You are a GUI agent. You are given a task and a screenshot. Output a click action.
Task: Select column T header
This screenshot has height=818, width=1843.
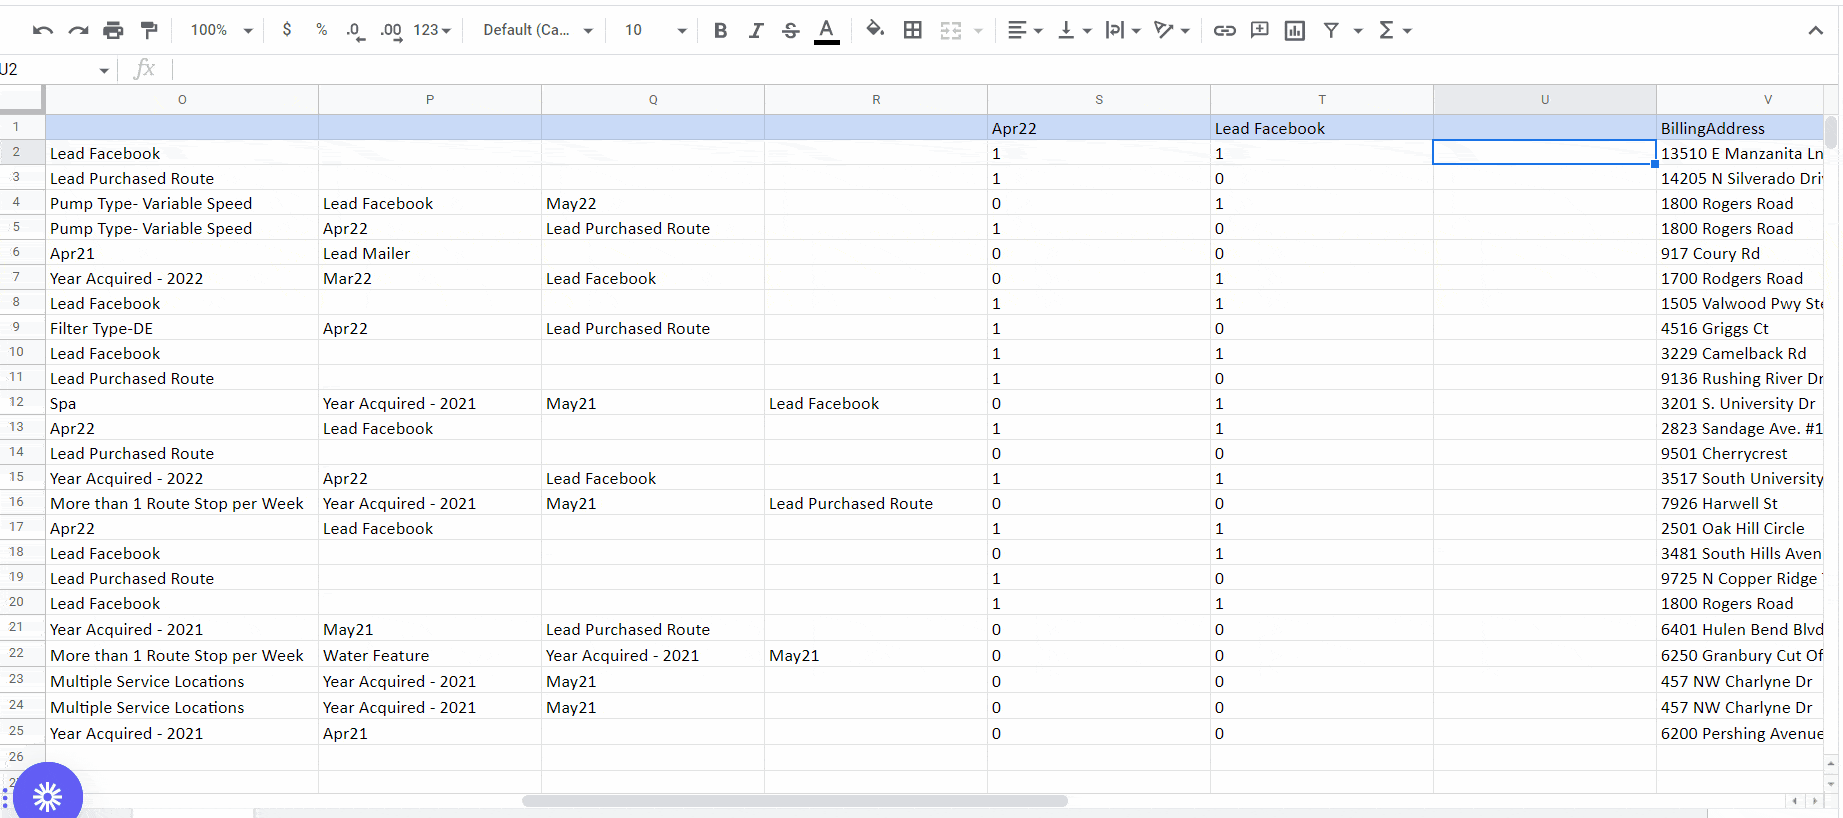[1322, 100]
